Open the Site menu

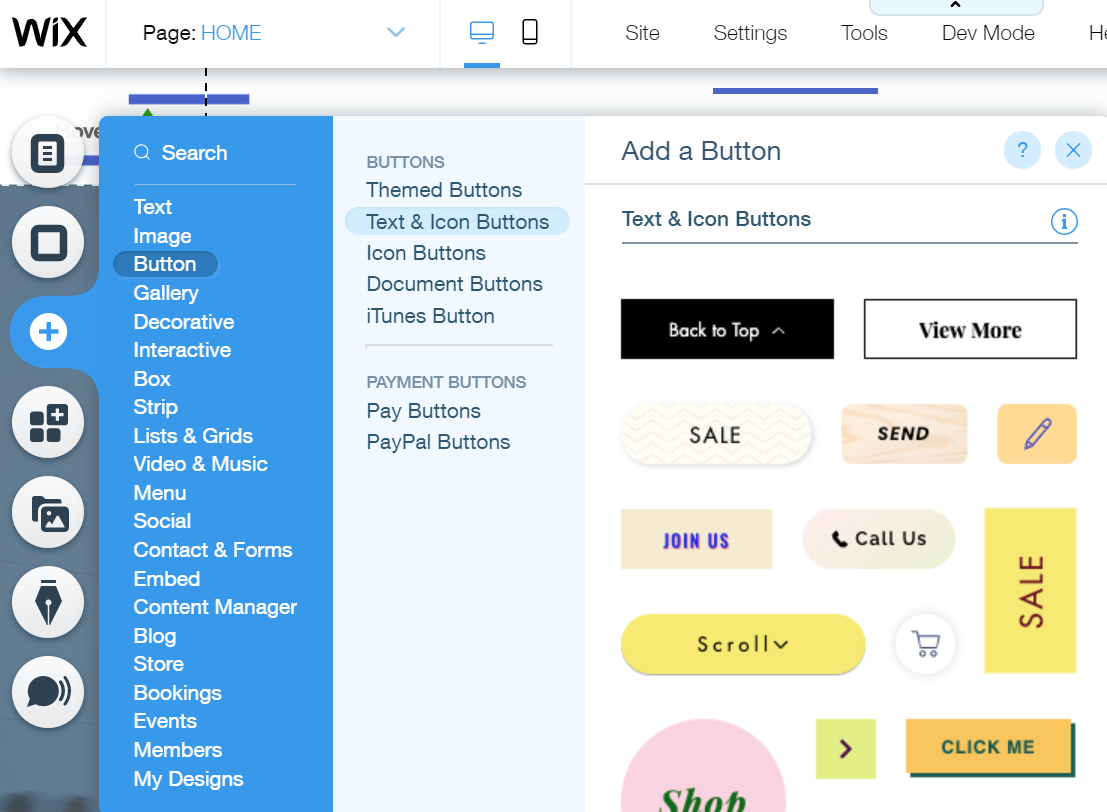[x=642, y=32]
